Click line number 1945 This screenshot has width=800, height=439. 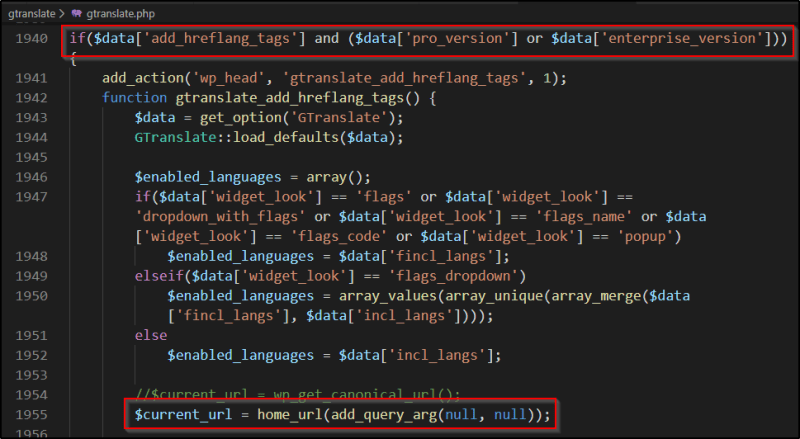(x=32, y=158)
